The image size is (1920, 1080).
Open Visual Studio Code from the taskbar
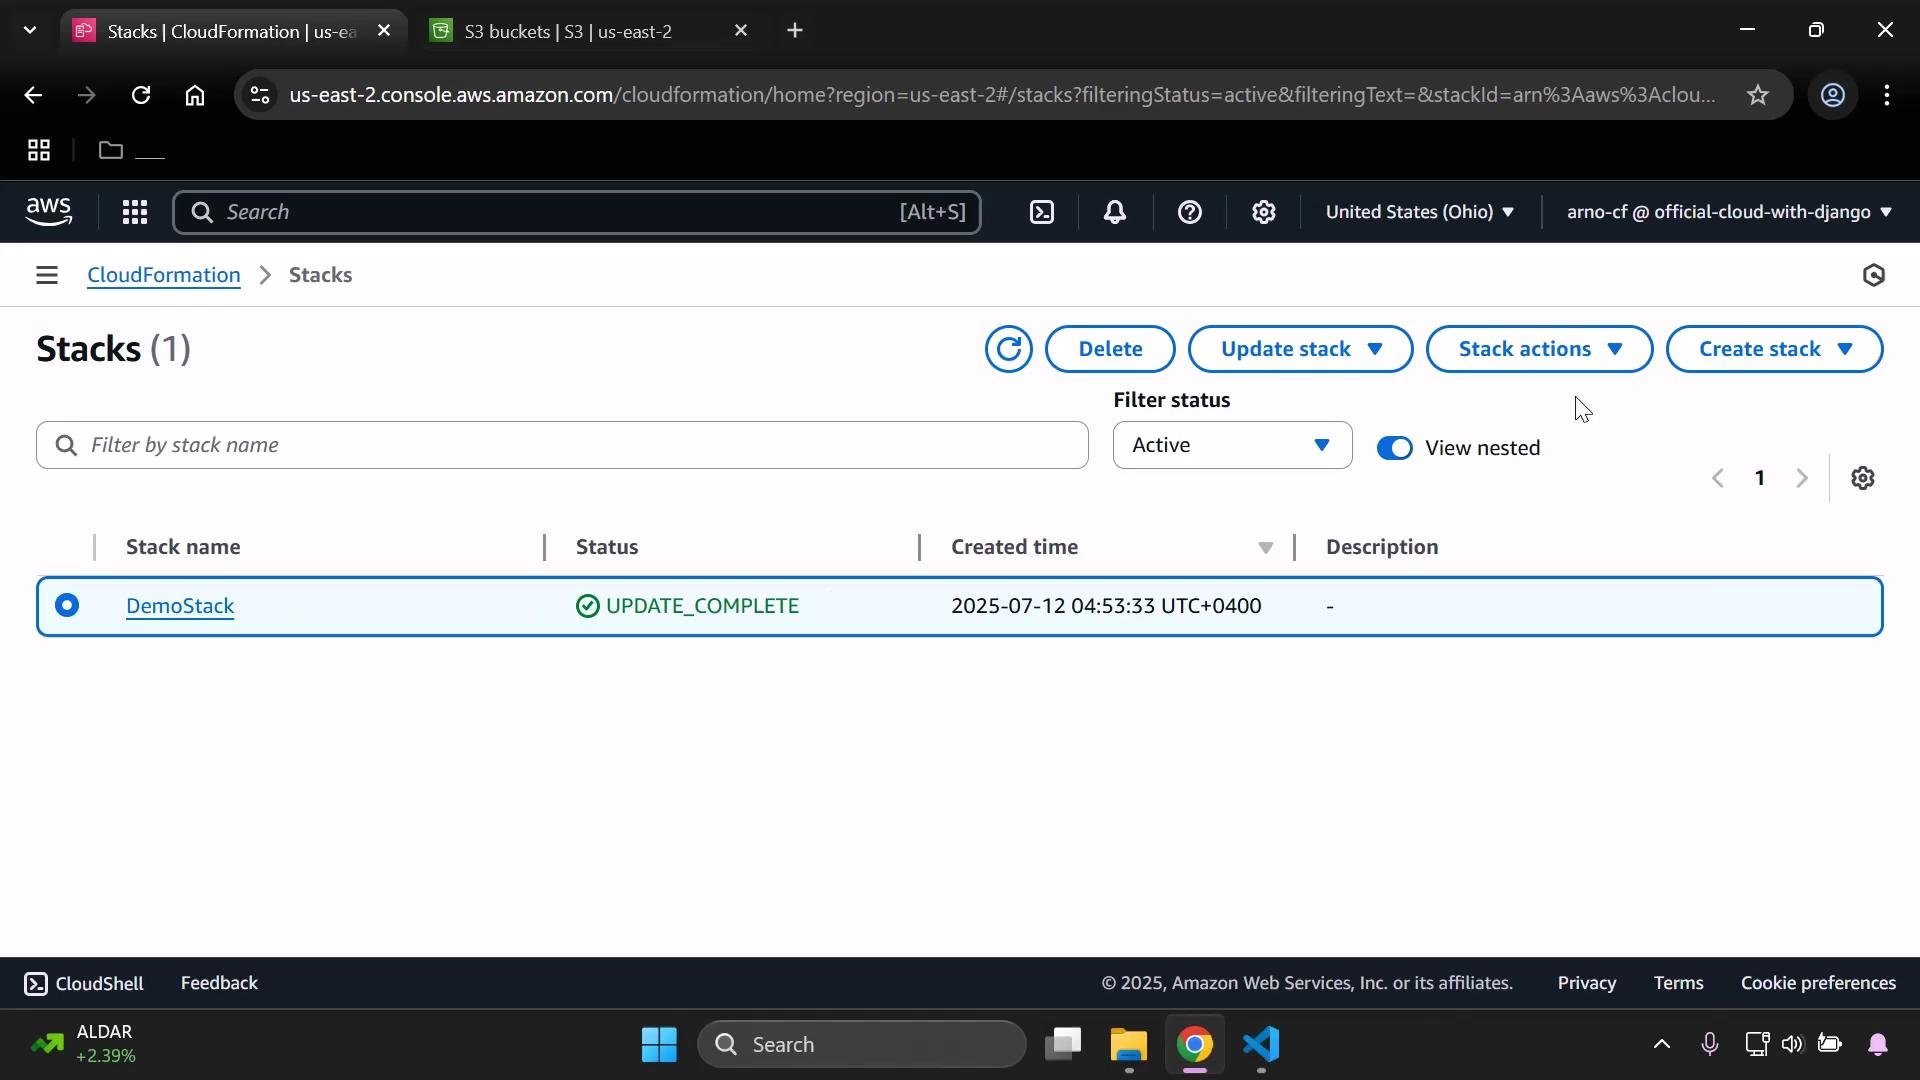tap(1261, 1045)
